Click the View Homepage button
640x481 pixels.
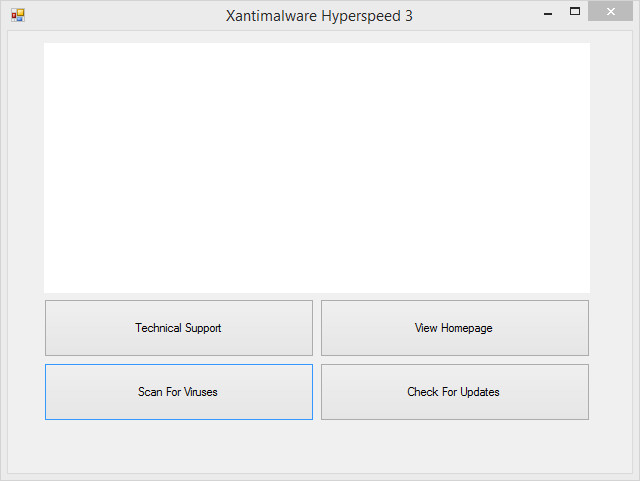coord(455,328)
